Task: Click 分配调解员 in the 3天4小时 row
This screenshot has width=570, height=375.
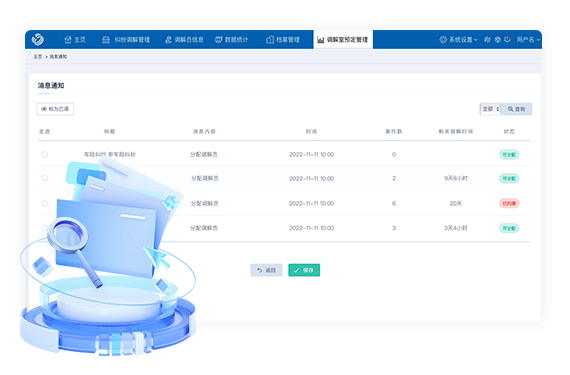Action: pyautogui.click(x=204, y=228)
